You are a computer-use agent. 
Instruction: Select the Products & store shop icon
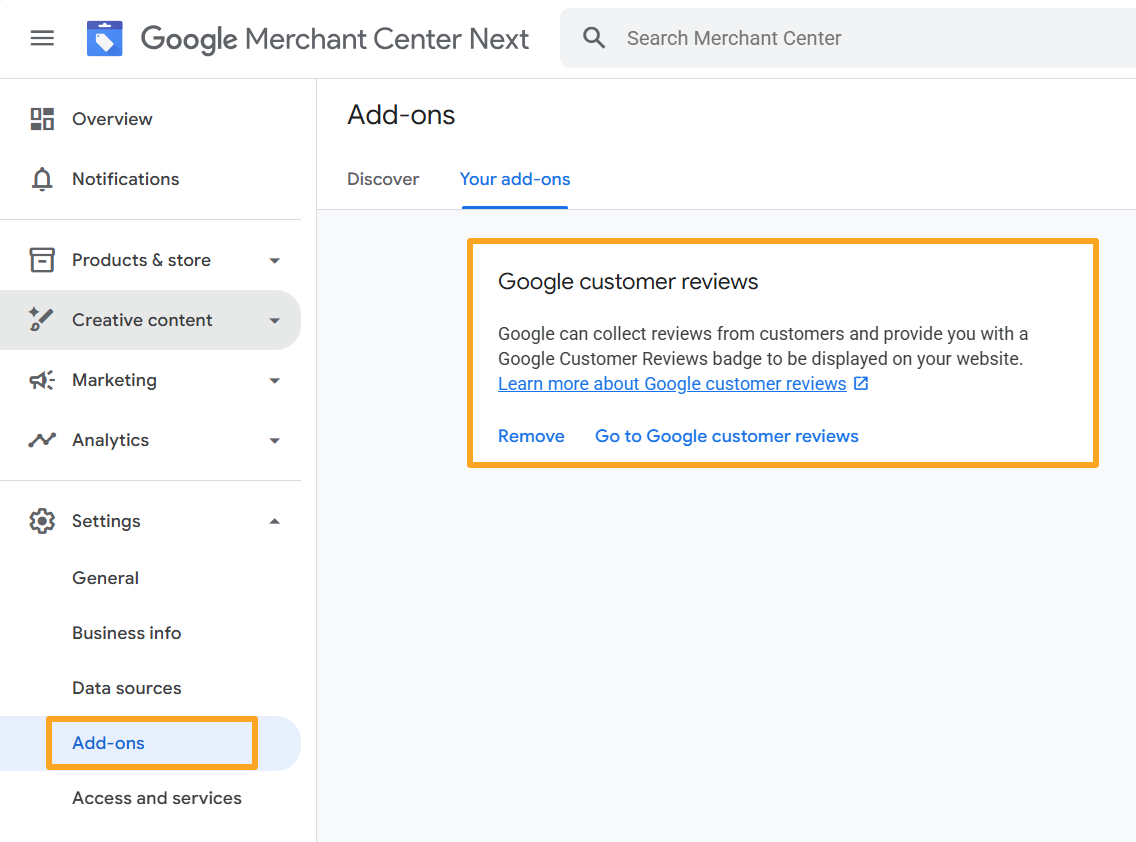41,259
